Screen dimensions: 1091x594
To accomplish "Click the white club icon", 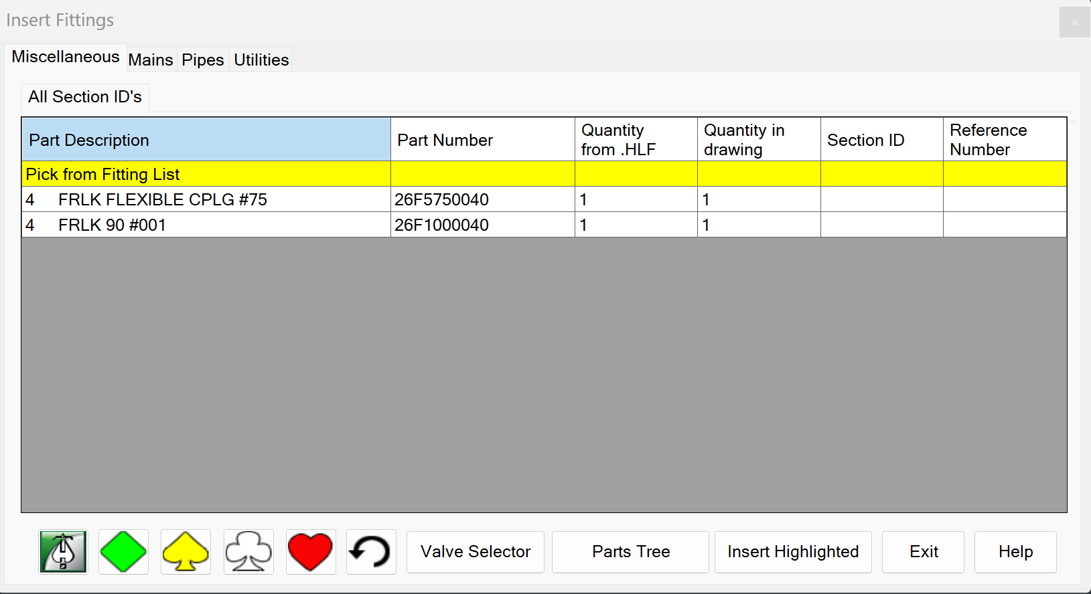I will [248, 552].
